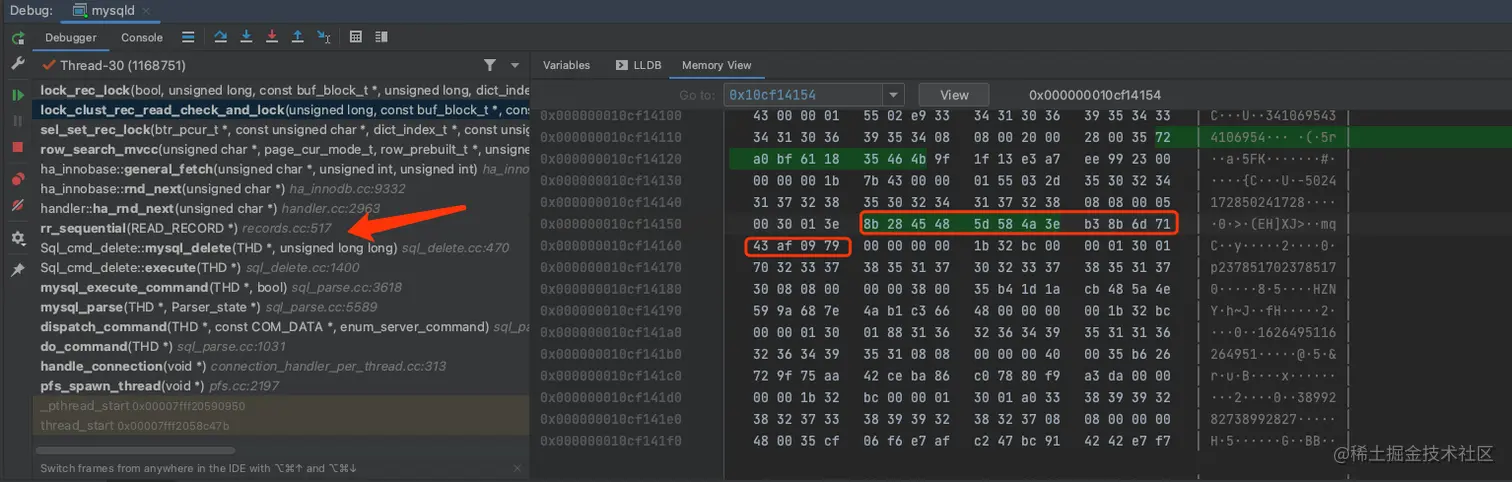Step into the function
The image size is (1512, 482).
pos(246,37)
